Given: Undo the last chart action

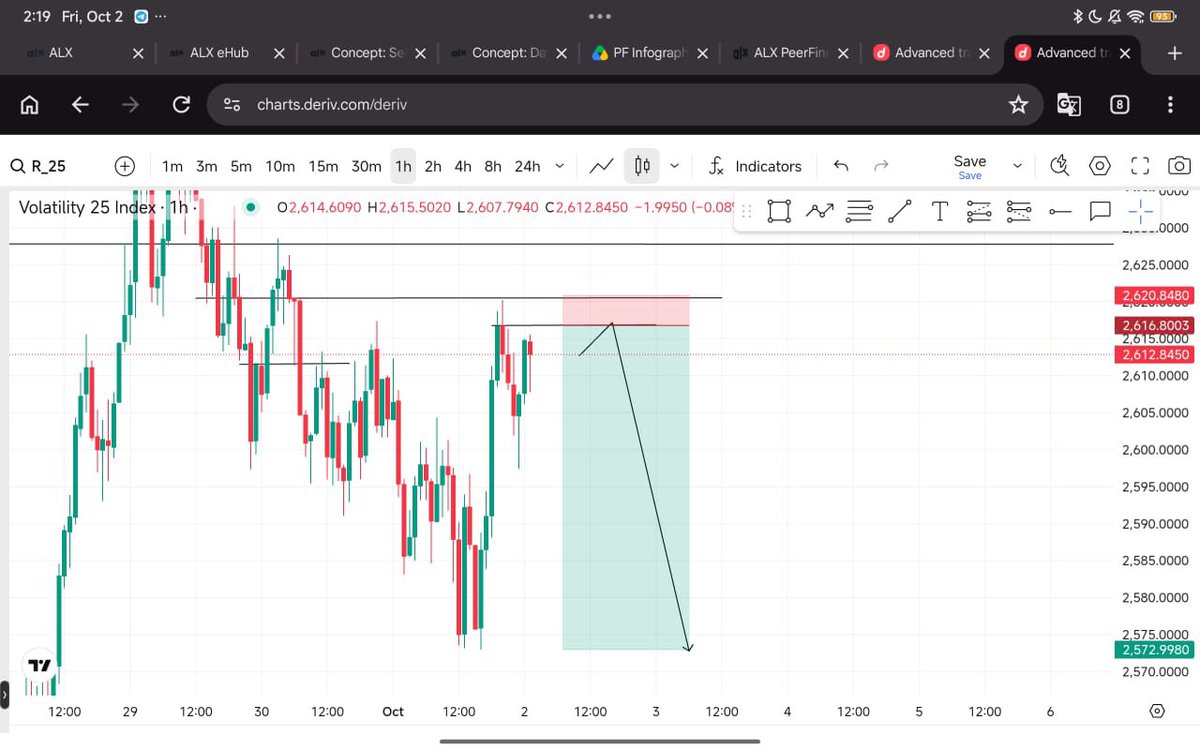Looking at the screenshot, I should point(841,166).
